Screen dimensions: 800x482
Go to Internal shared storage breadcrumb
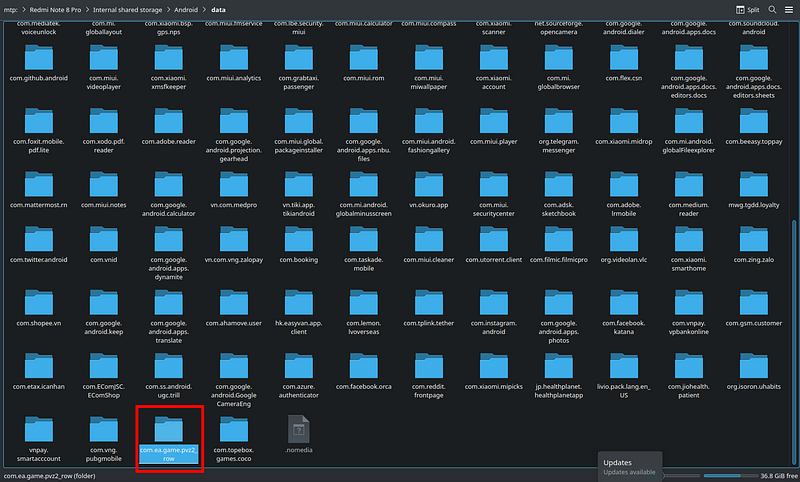[x=128, y=10]
